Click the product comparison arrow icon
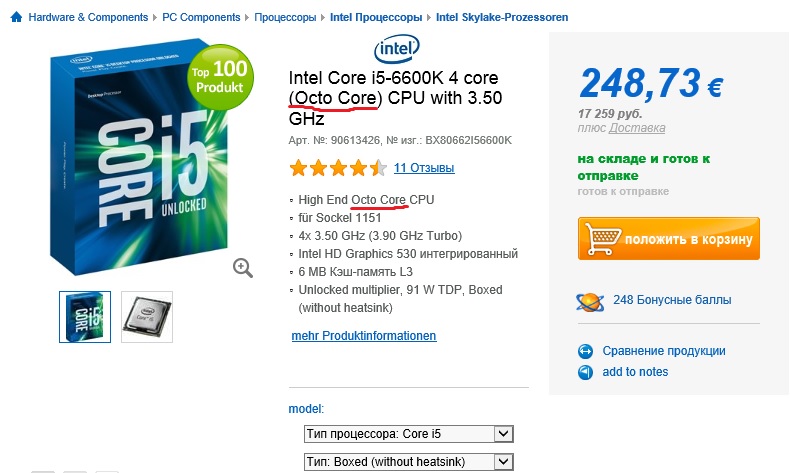 coord(586,351)
